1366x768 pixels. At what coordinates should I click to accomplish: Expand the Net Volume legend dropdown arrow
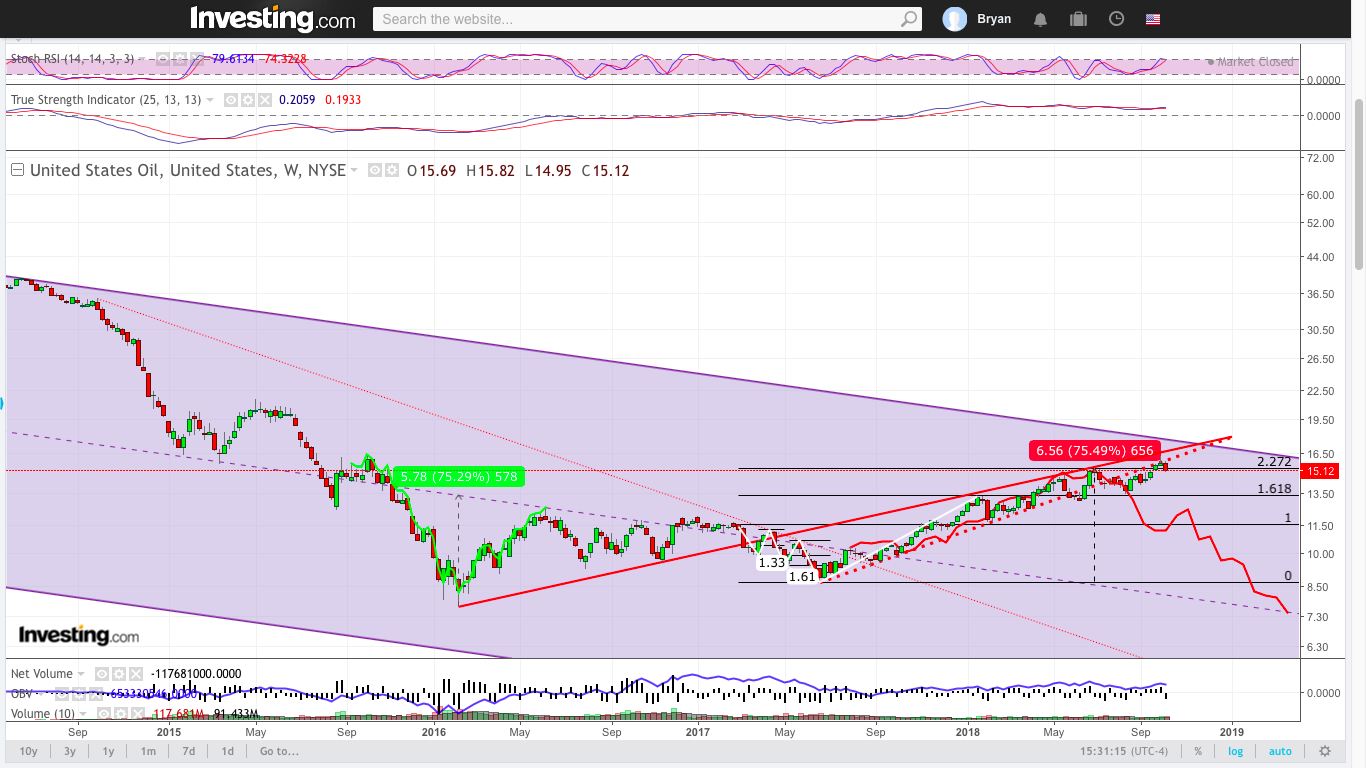tap(82, 675)
